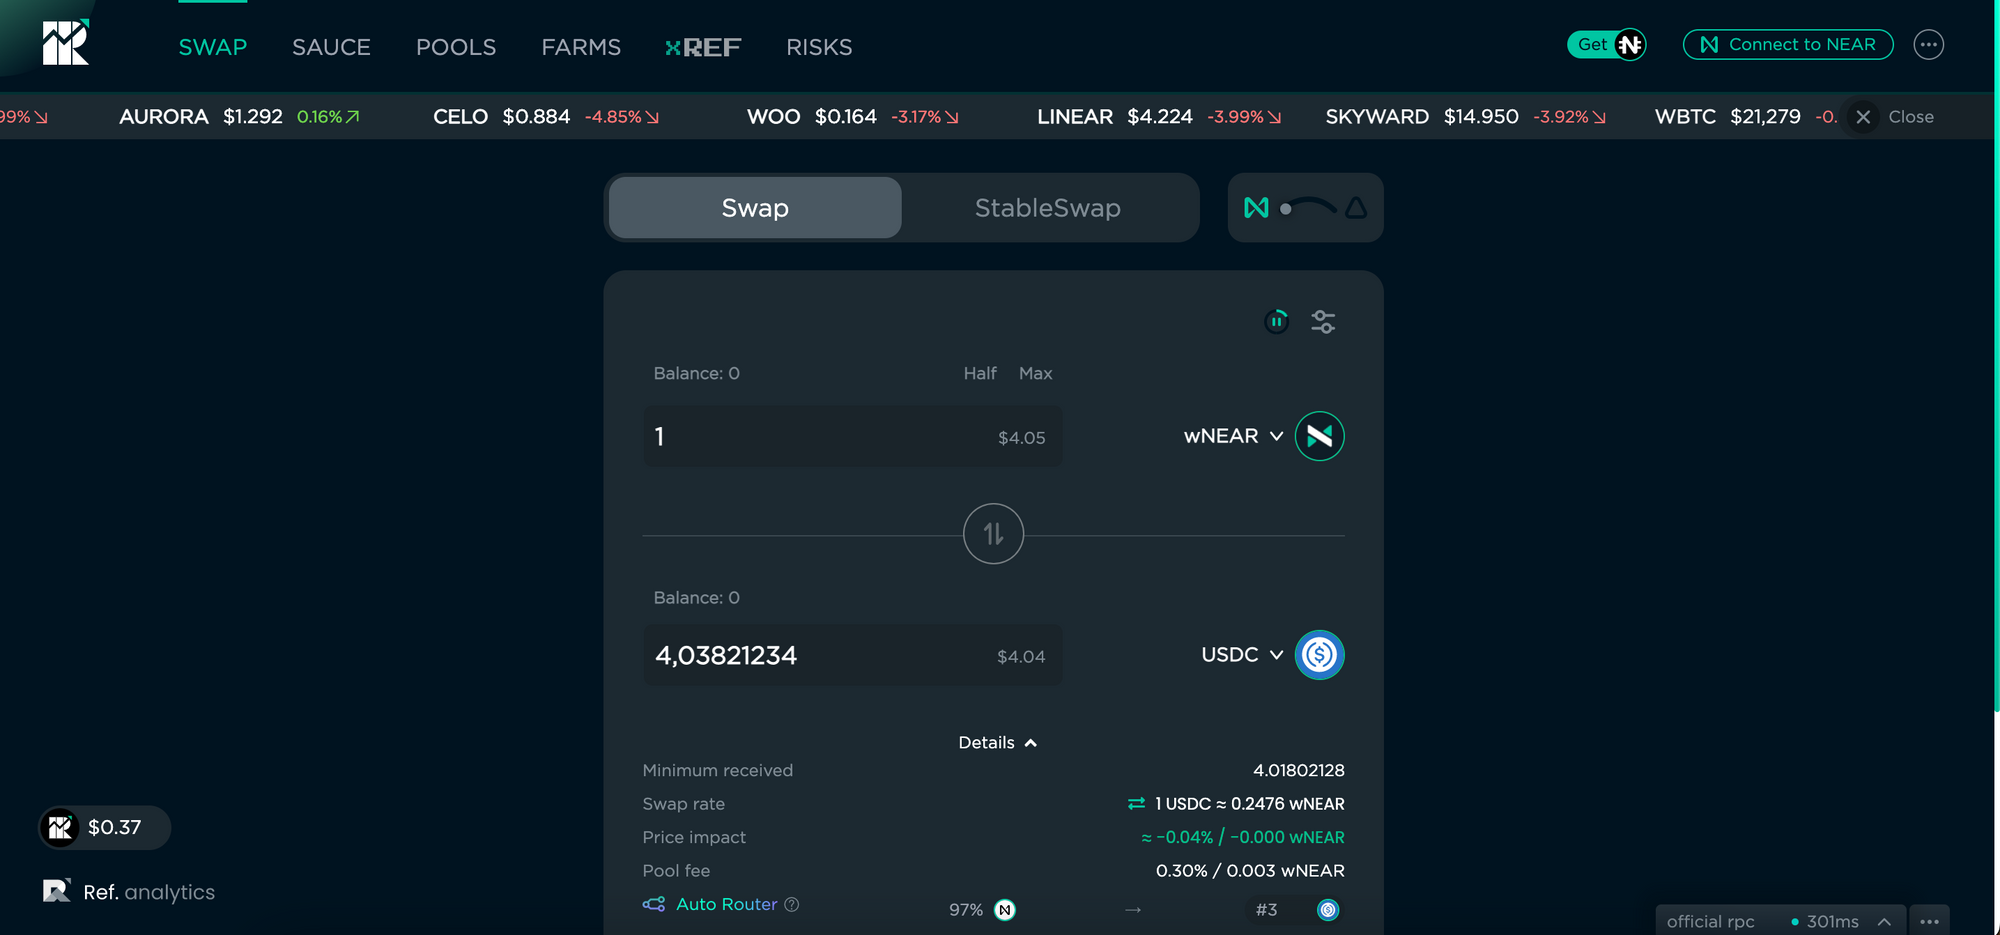2000x935 pixels.
Task: Open the SWAP navigation tab
Action: point(213,47)
